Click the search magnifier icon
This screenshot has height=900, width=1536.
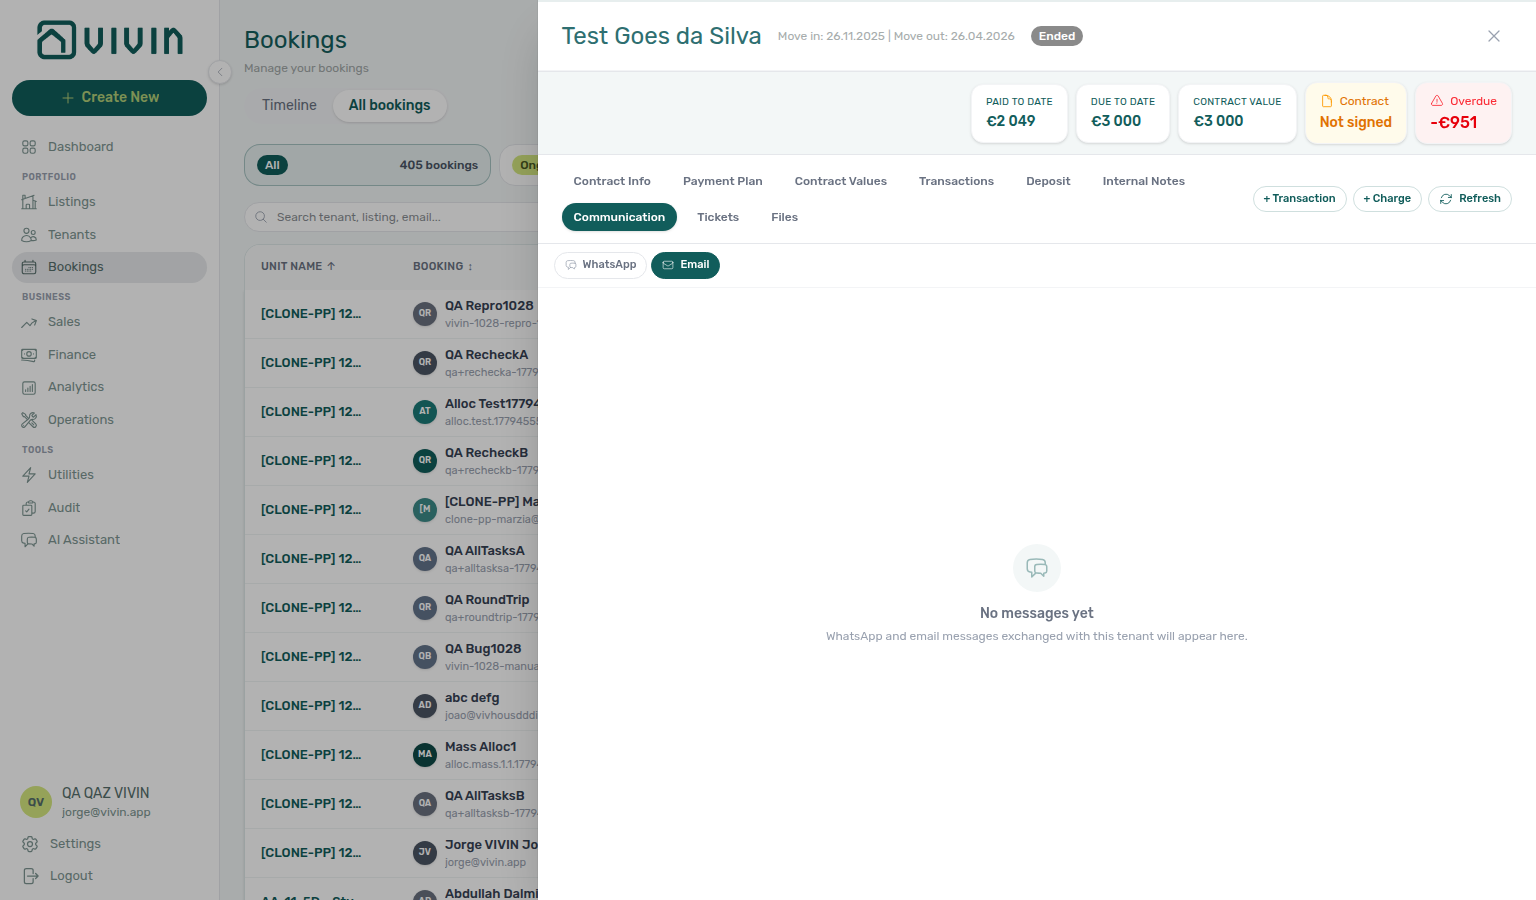261,217
